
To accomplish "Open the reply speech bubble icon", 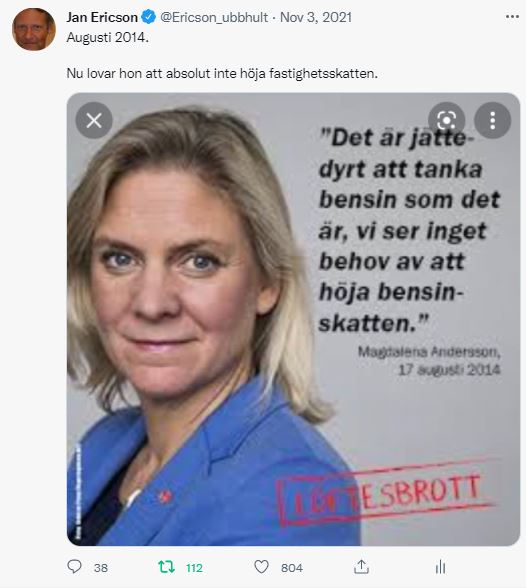I will coord(74,566).
